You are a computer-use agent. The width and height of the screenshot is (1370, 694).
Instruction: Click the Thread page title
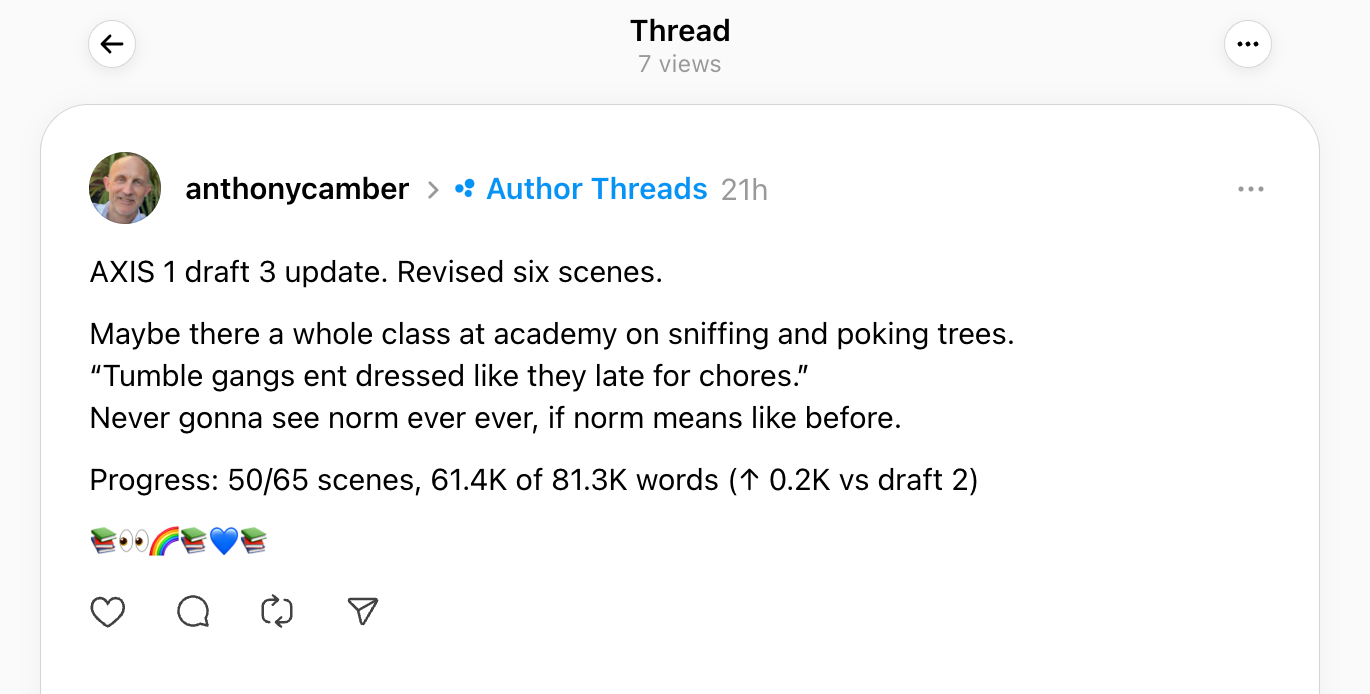click(680, 31)
